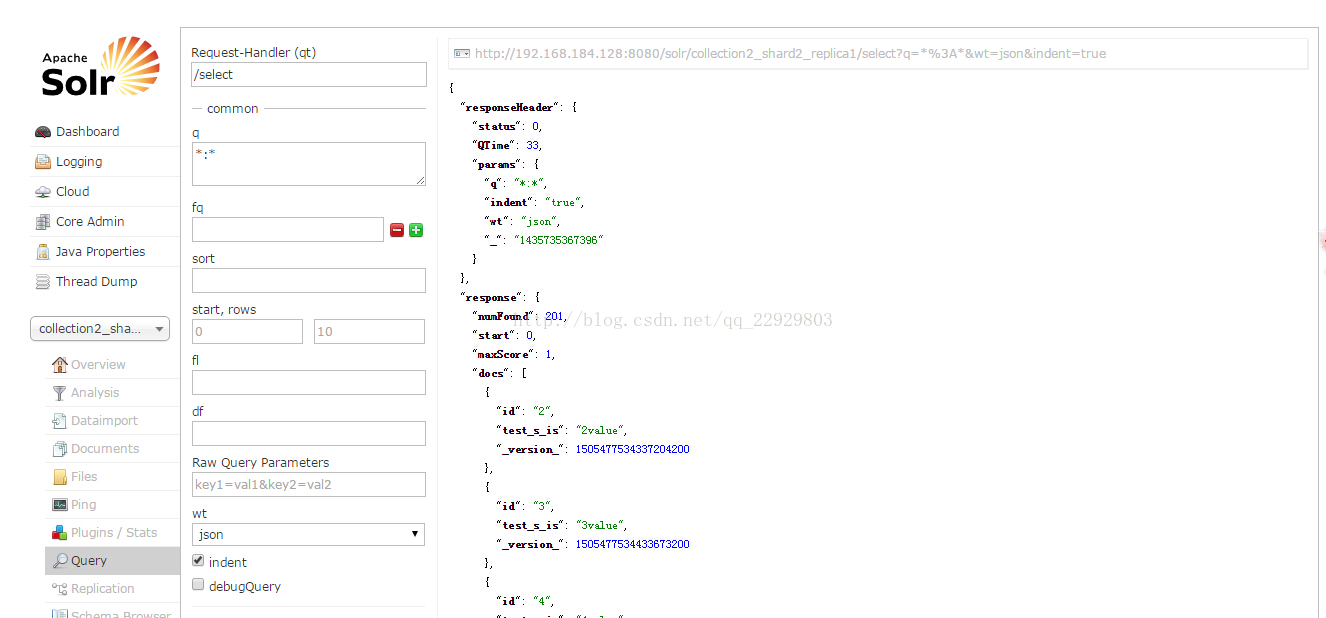Click the link icon beside request URL
Screen dimensions: 1326x618
coord(462,54)
